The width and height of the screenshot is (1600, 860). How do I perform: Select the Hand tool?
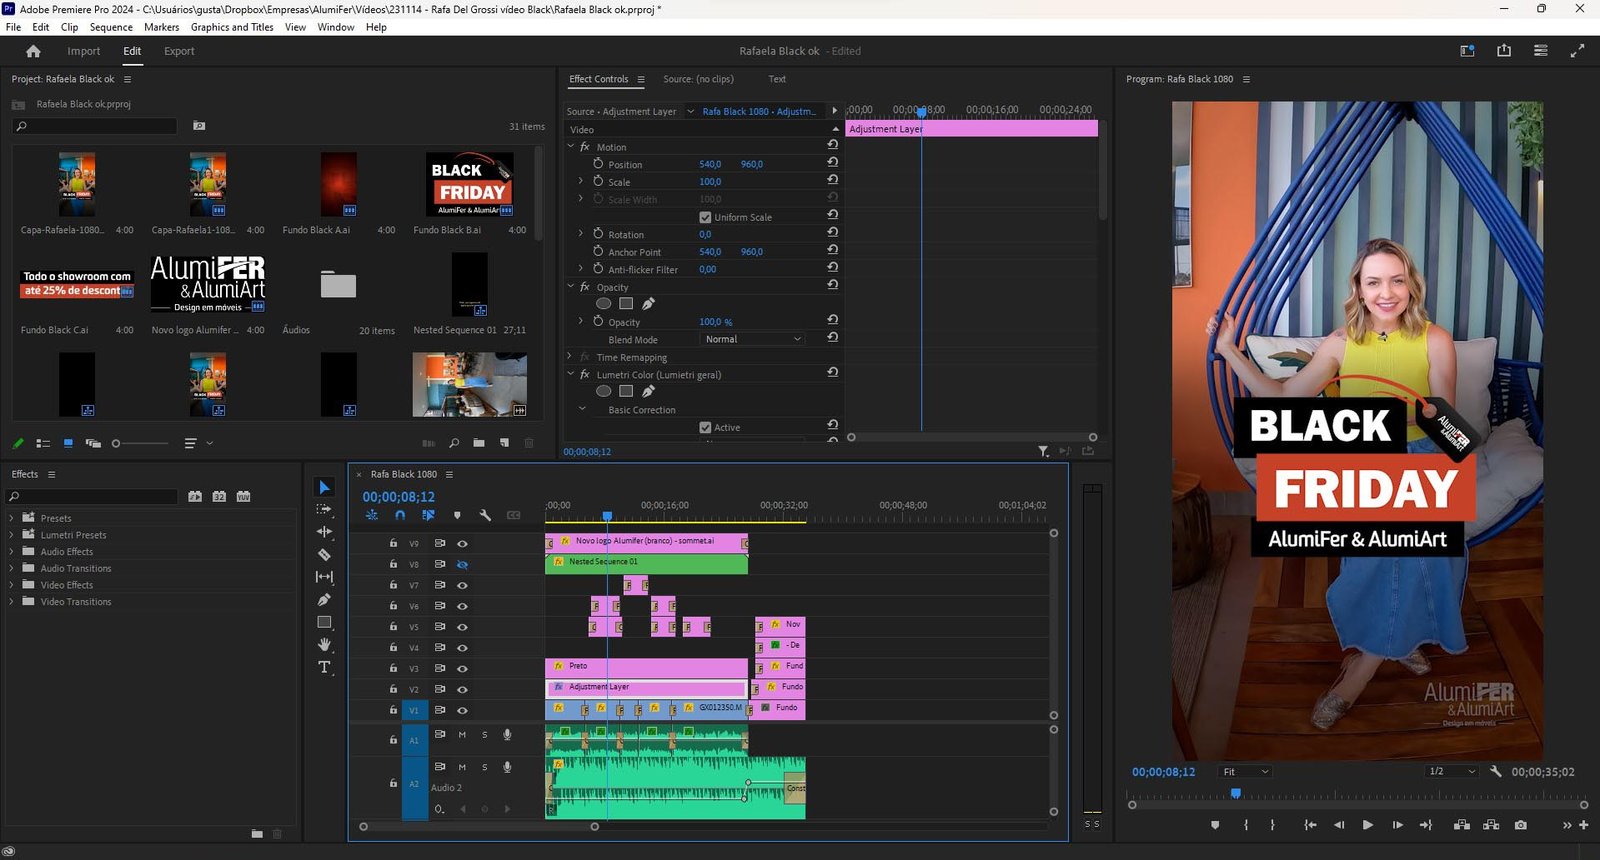pyautogui.click(x=324, y=645)
